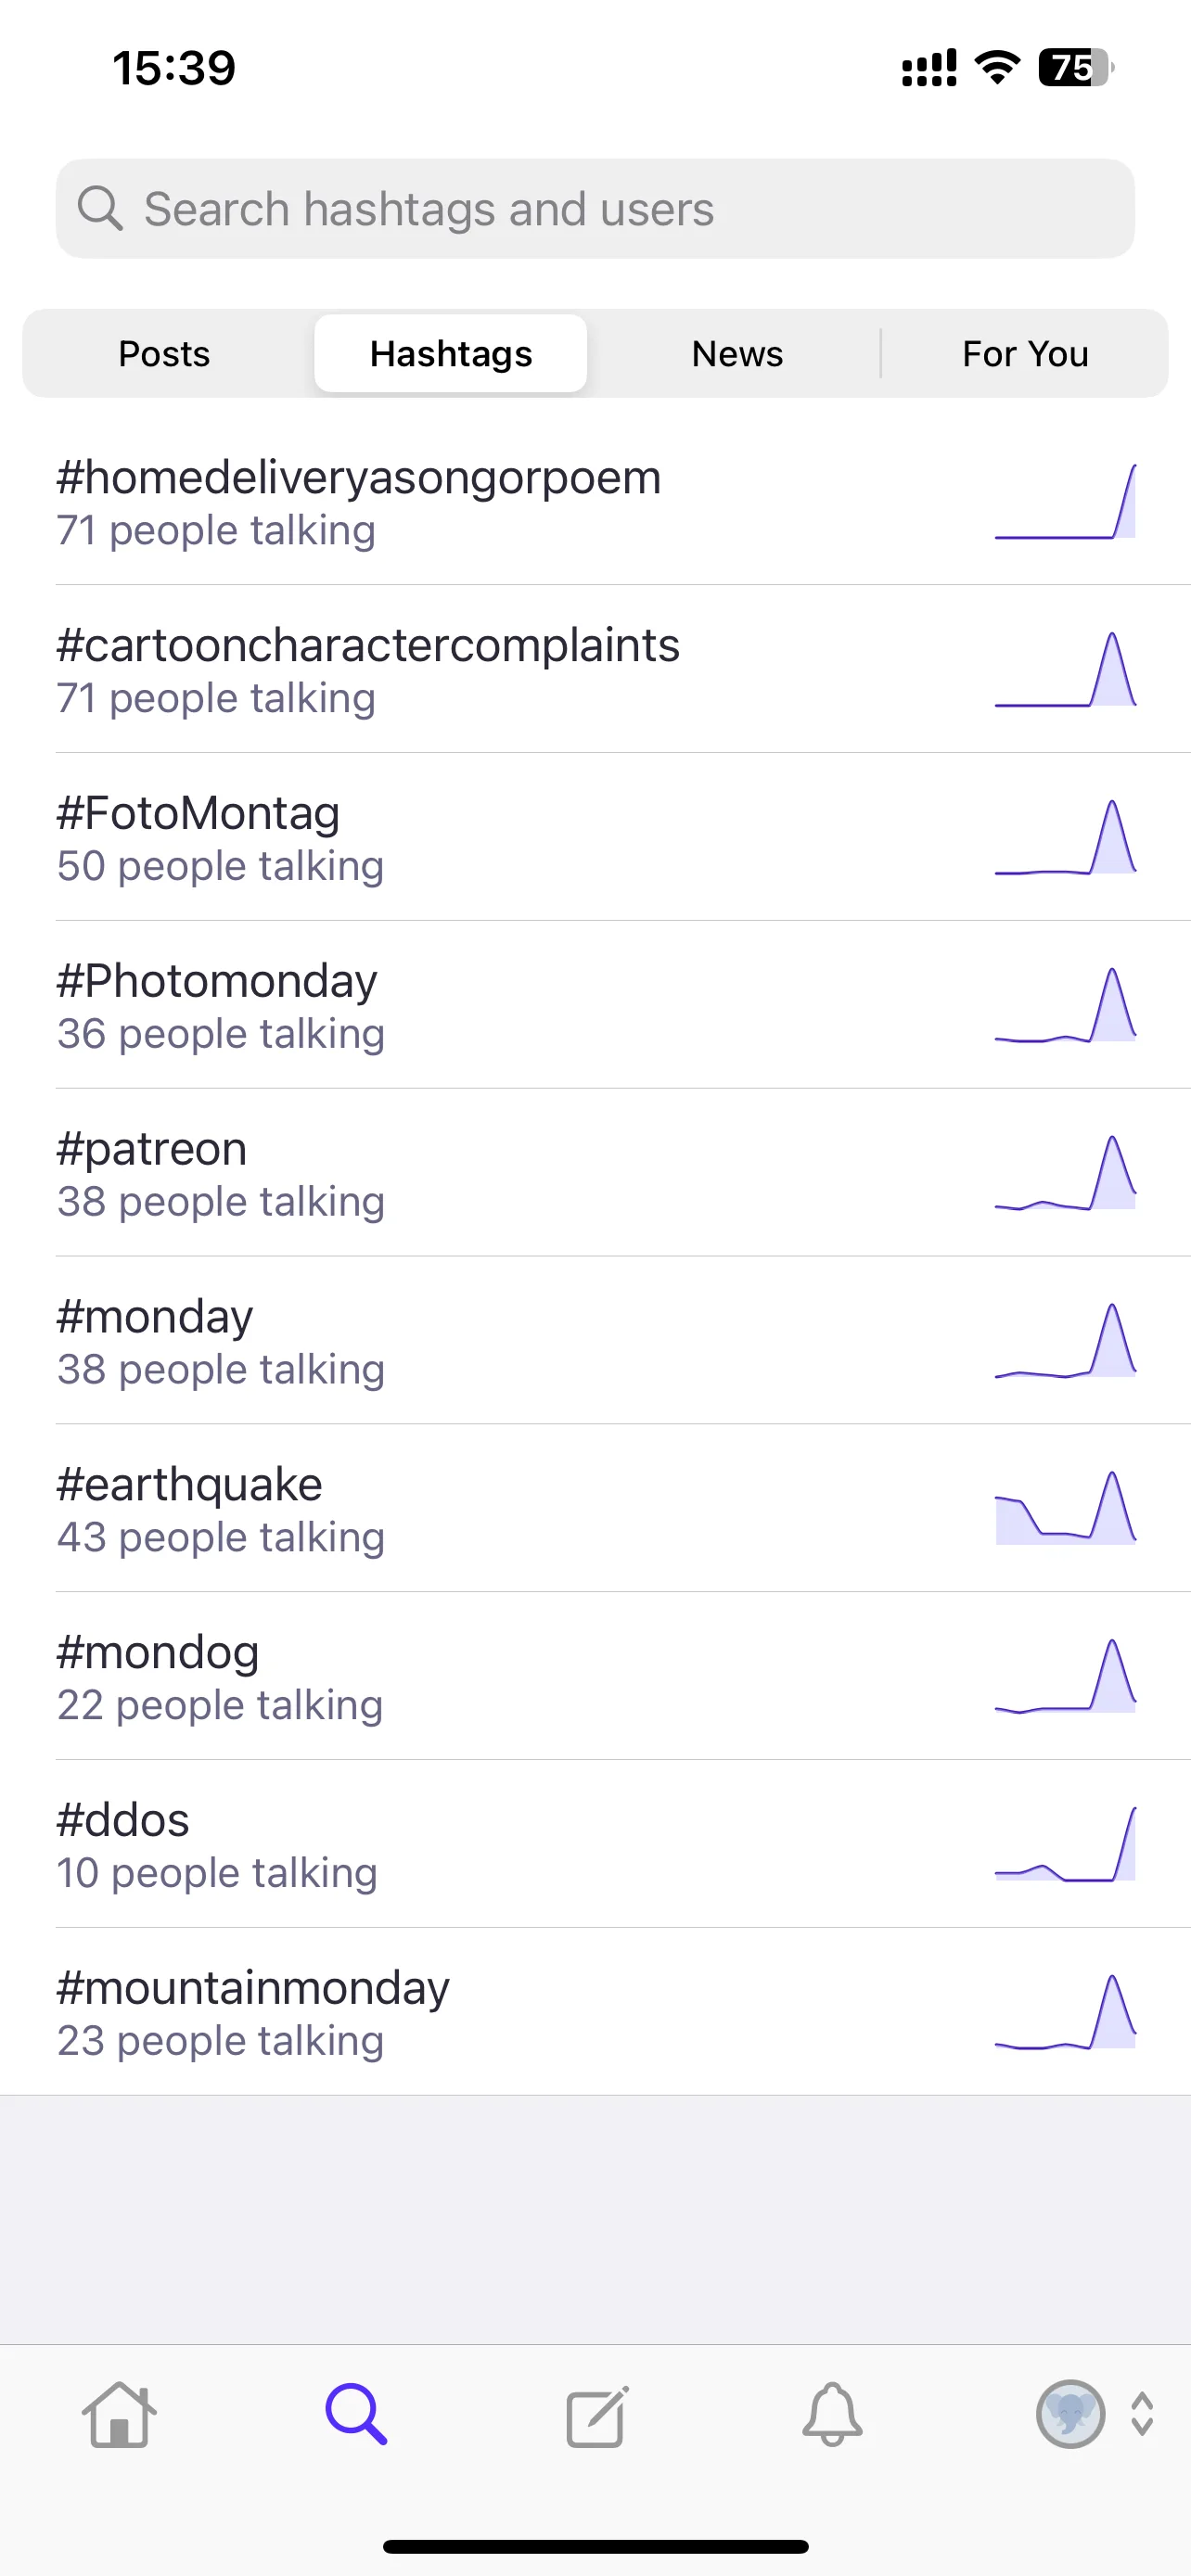Open the compose new post icon
Viewport: 1191px width, 2576px height.
click(597, 2416)
